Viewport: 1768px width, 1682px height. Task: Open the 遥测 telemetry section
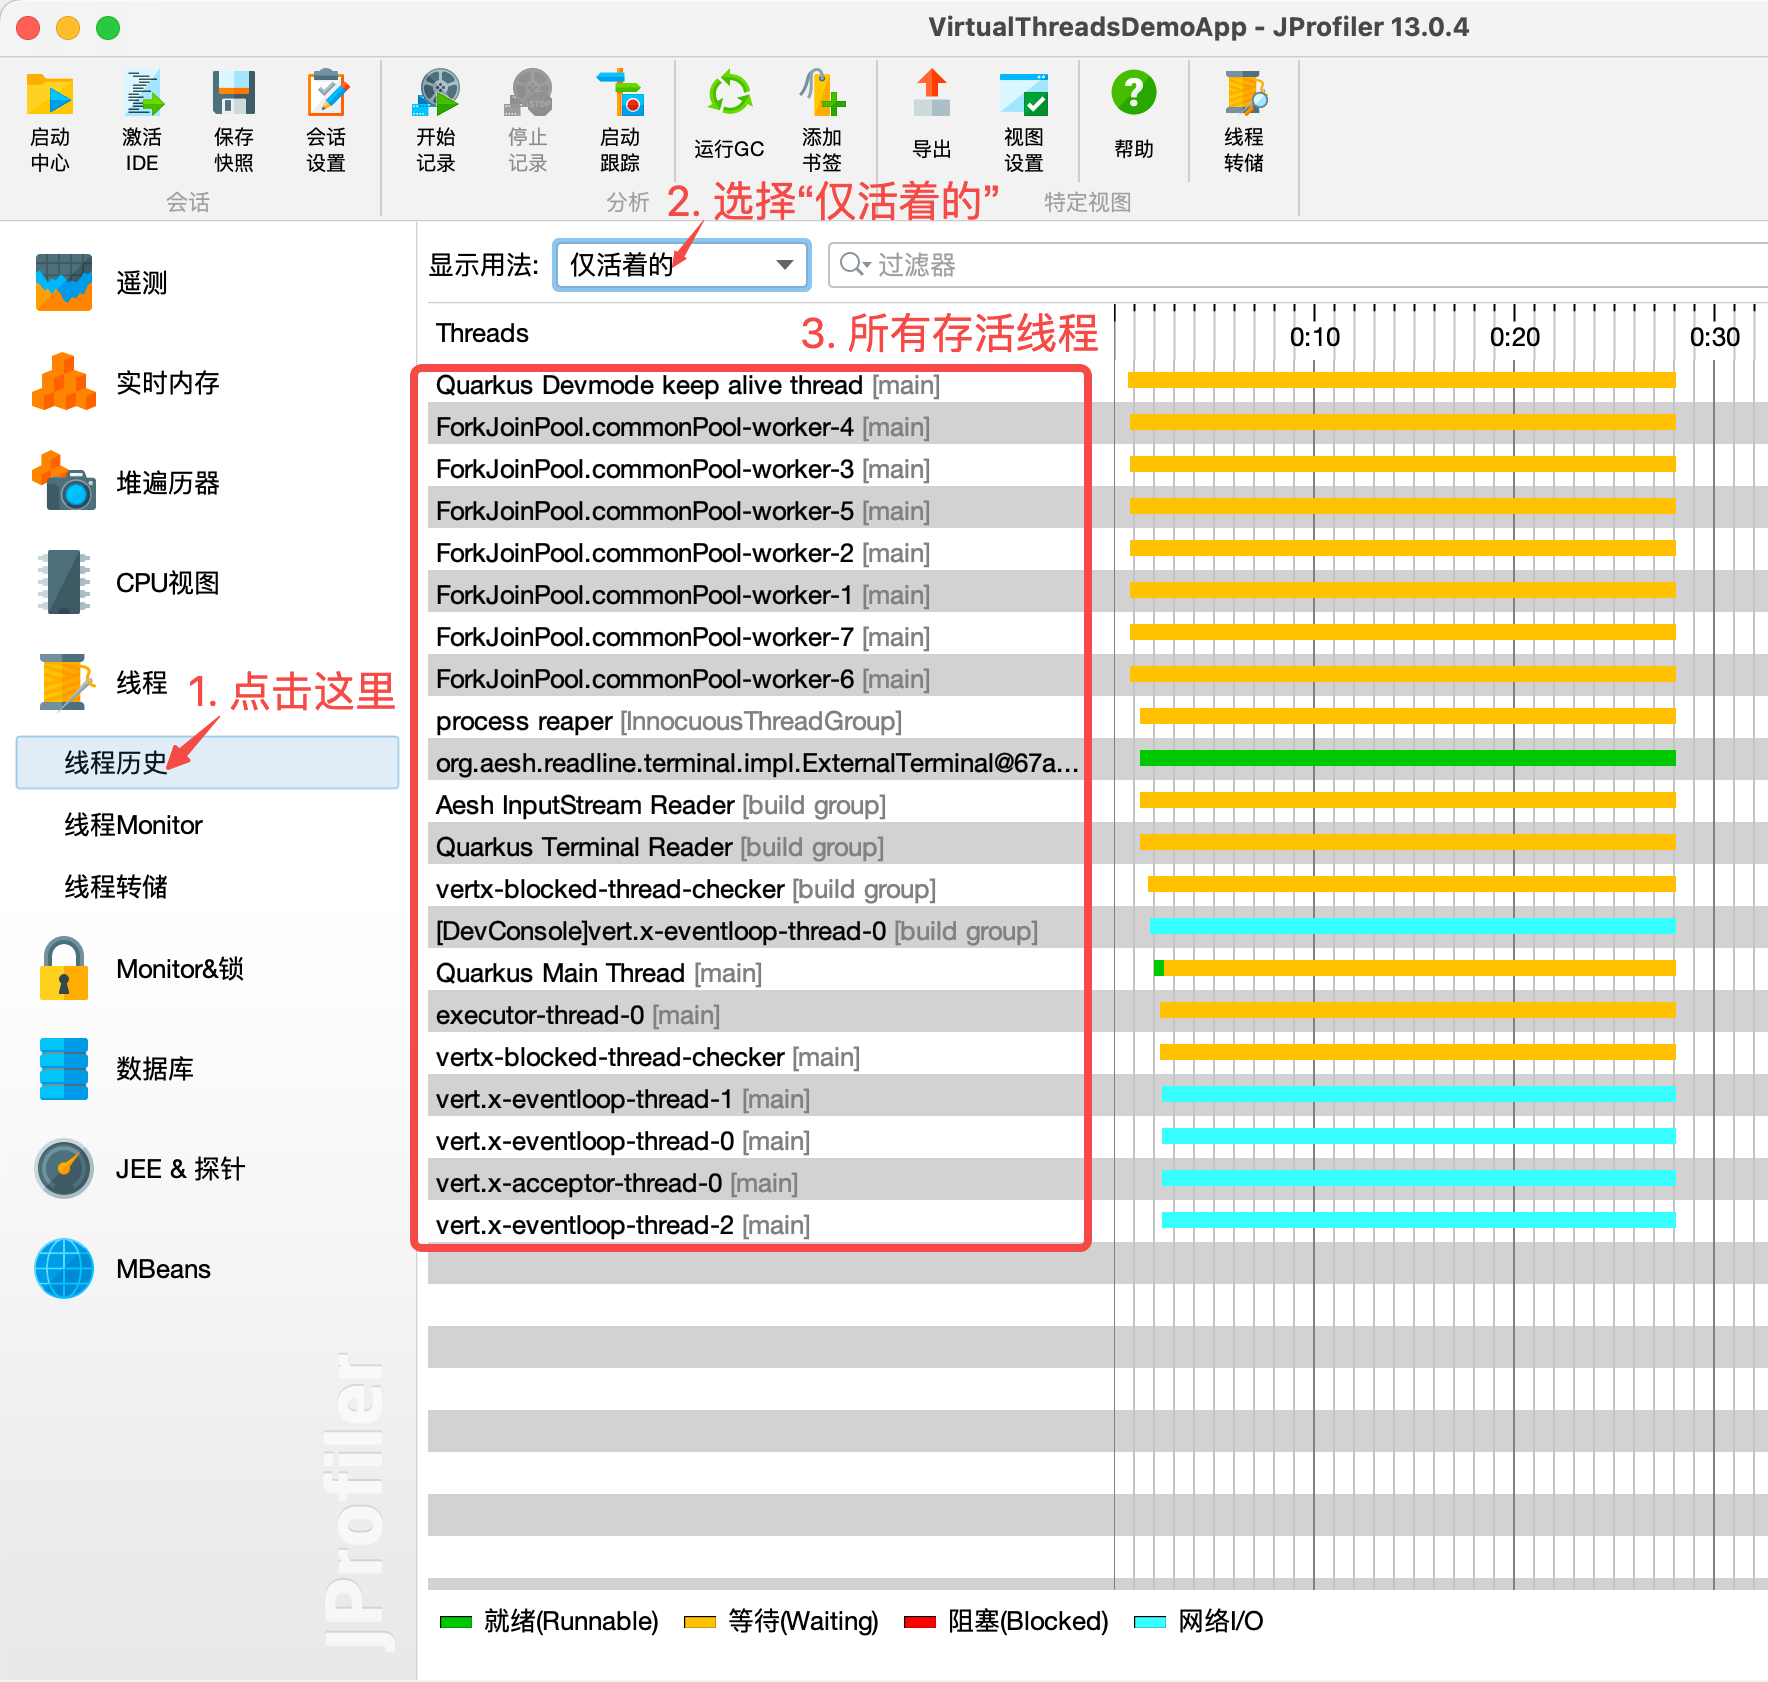click(x=102, y=283)
